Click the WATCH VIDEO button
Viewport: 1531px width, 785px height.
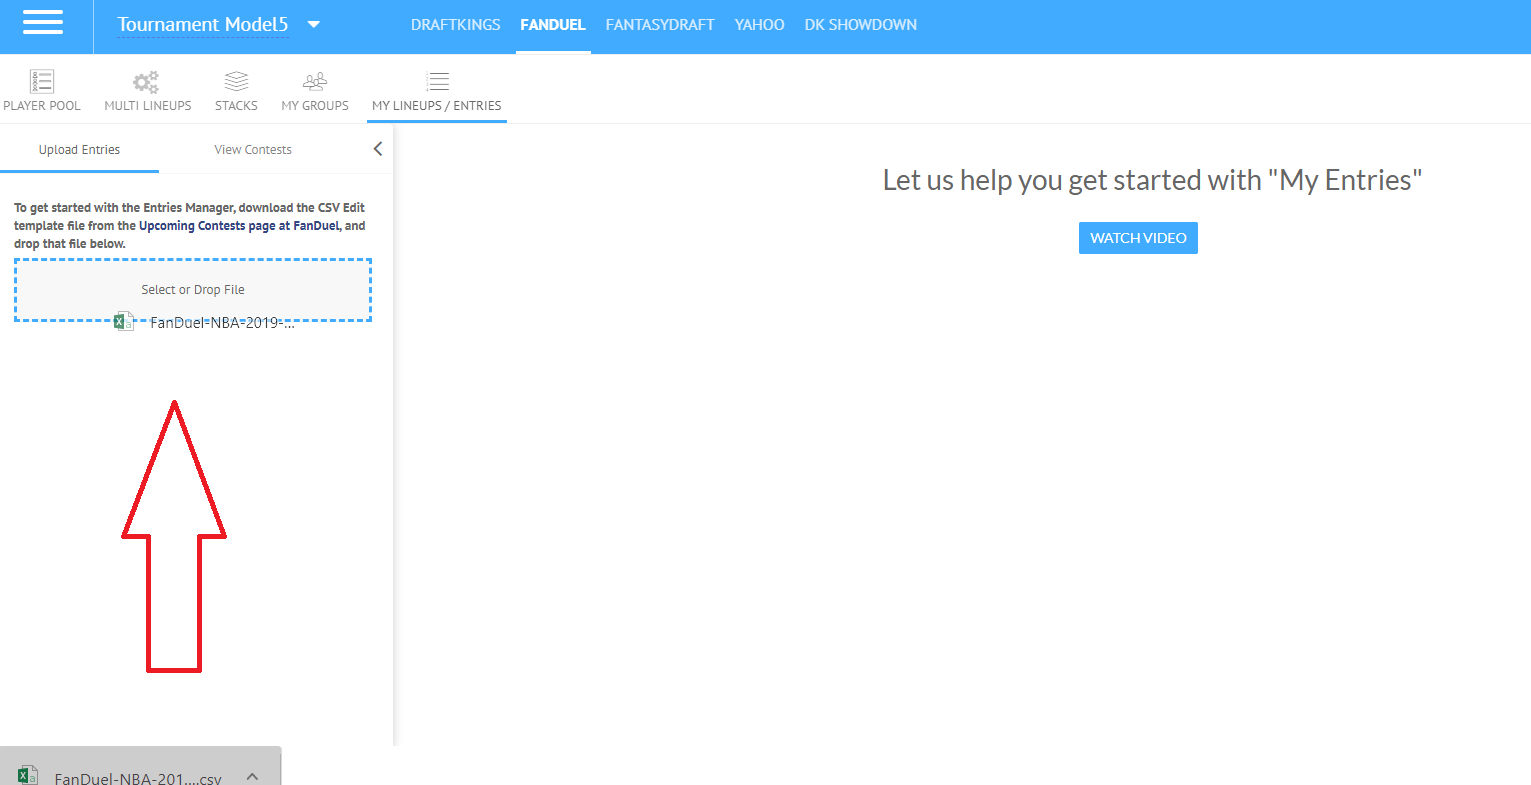[1138, 238]
